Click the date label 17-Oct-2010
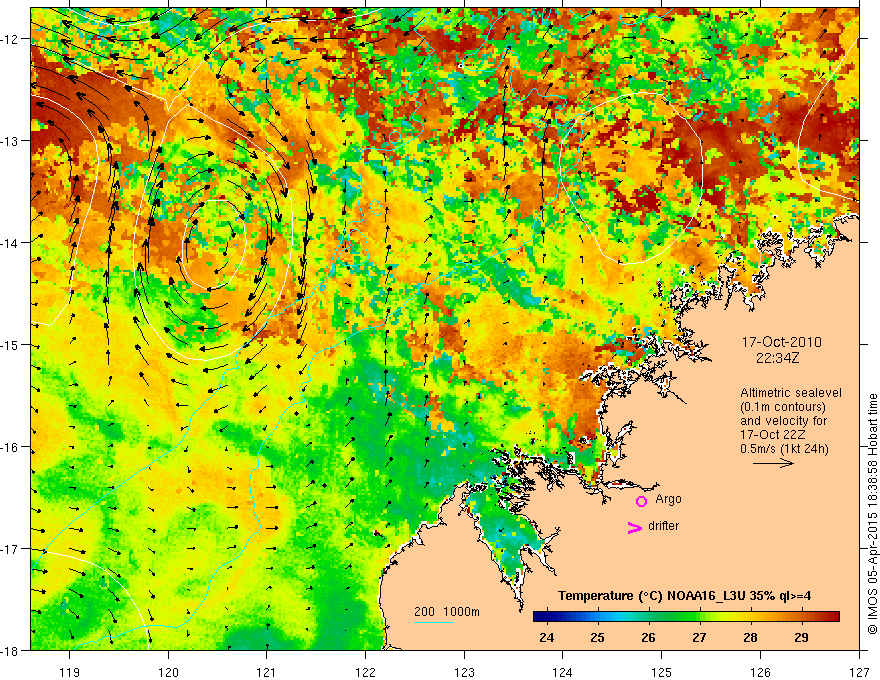The image size is (880, 680). tap(782, 342)
